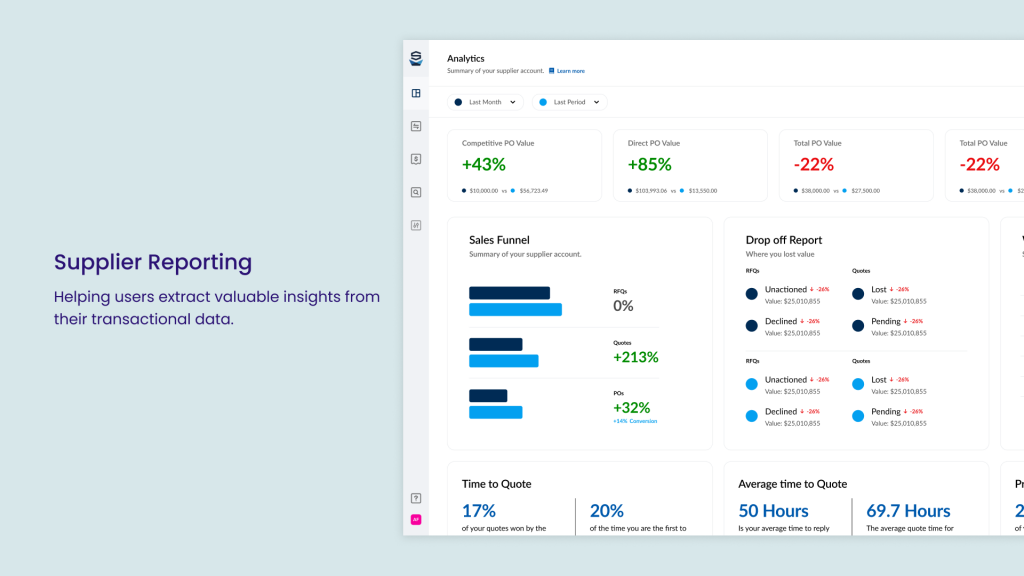Viewport: 1024px width, 576px height.
Task: Open the transfer arrows sidebar icon
Action: click(416, 126)
